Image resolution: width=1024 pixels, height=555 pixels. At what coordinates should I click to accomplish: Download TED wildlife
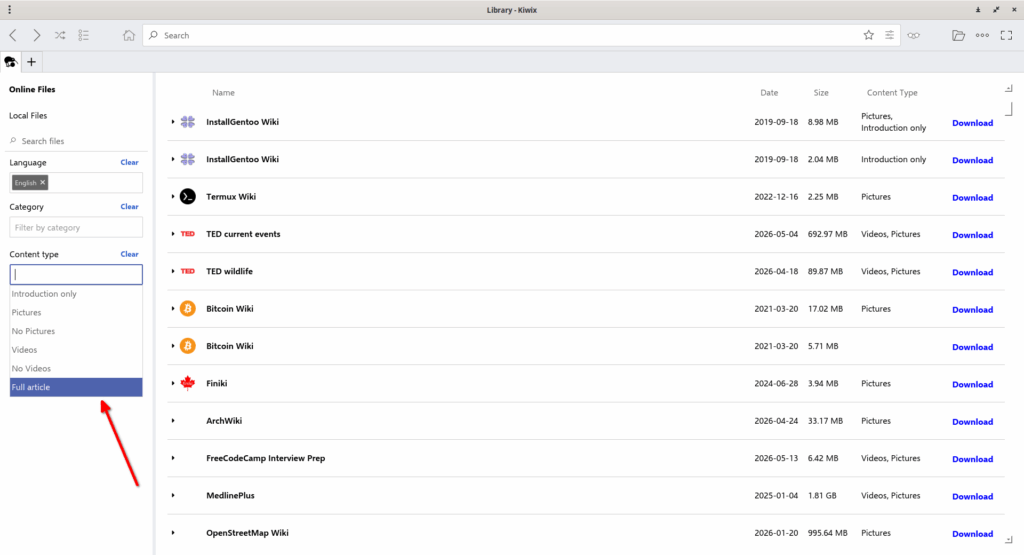coord(972,272)
